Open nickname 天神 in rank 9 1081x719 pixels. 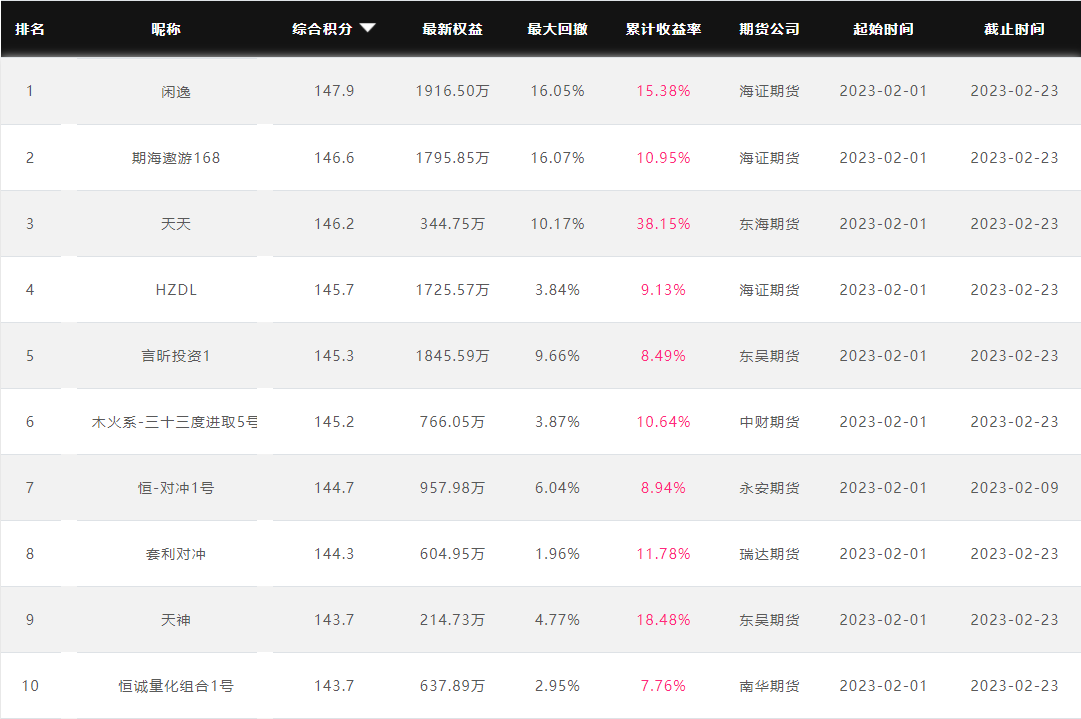[x=176, y=620]
